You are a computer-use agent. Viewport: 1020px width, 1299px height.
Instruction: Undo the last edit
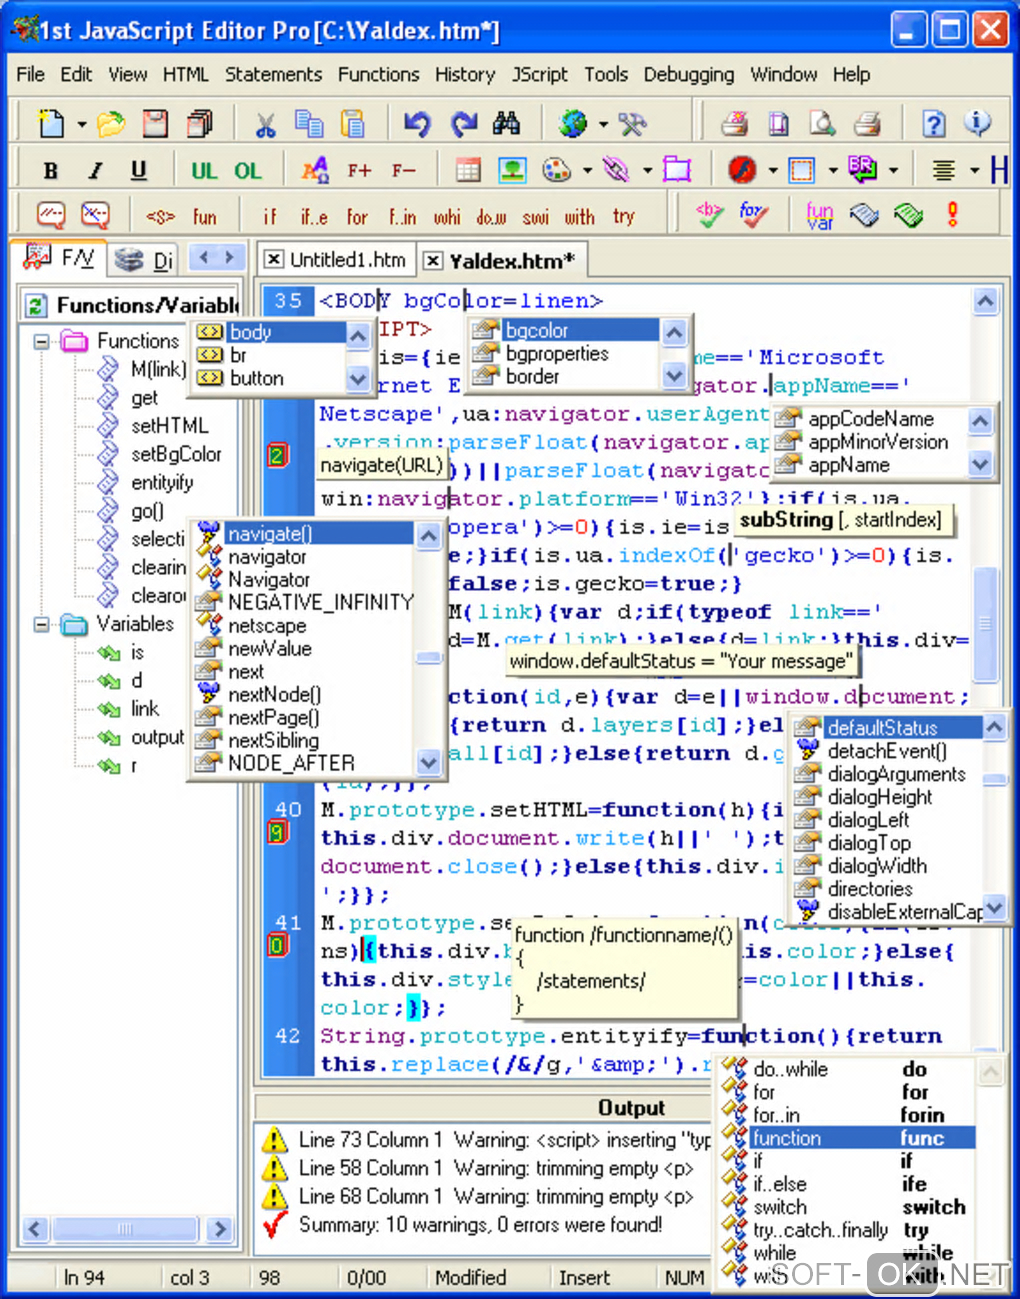[417, 123]
